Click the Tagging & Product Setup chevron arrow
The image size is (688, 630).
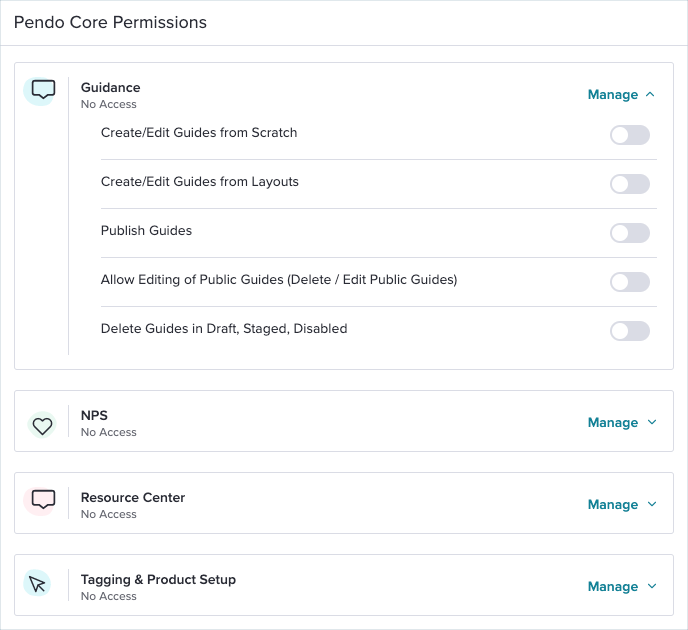[x=652, y=586]
